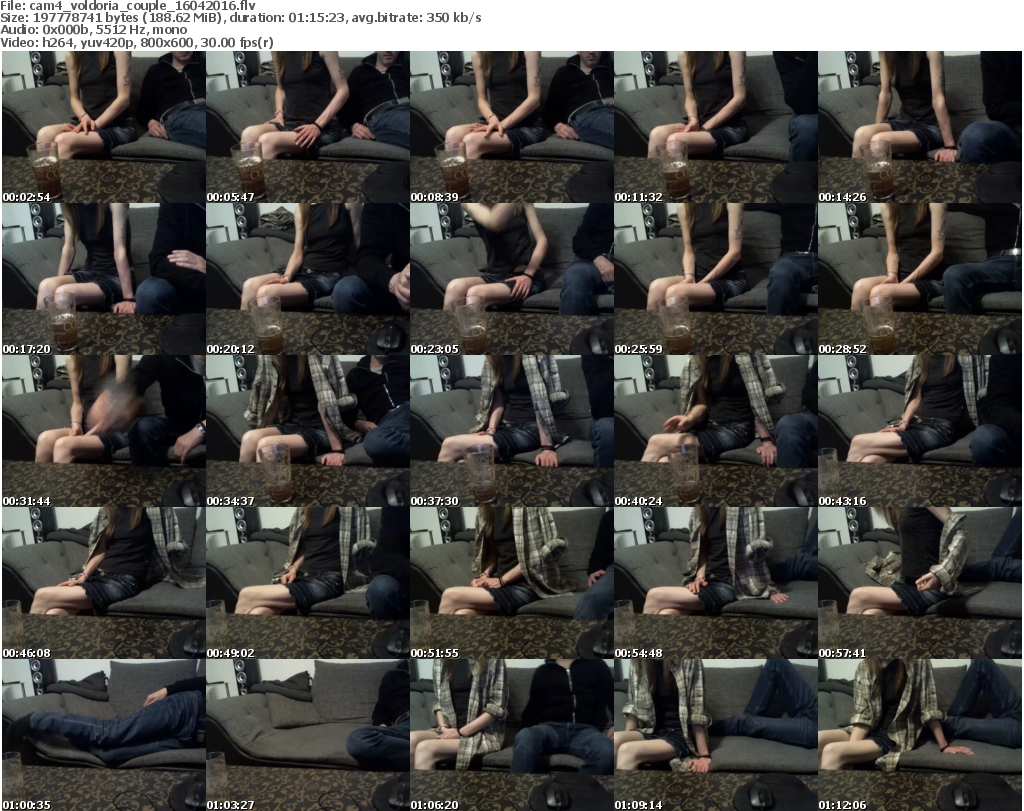
Task: Choose the thumbnail timestamped 00:46:08
Action: point(104,583)
